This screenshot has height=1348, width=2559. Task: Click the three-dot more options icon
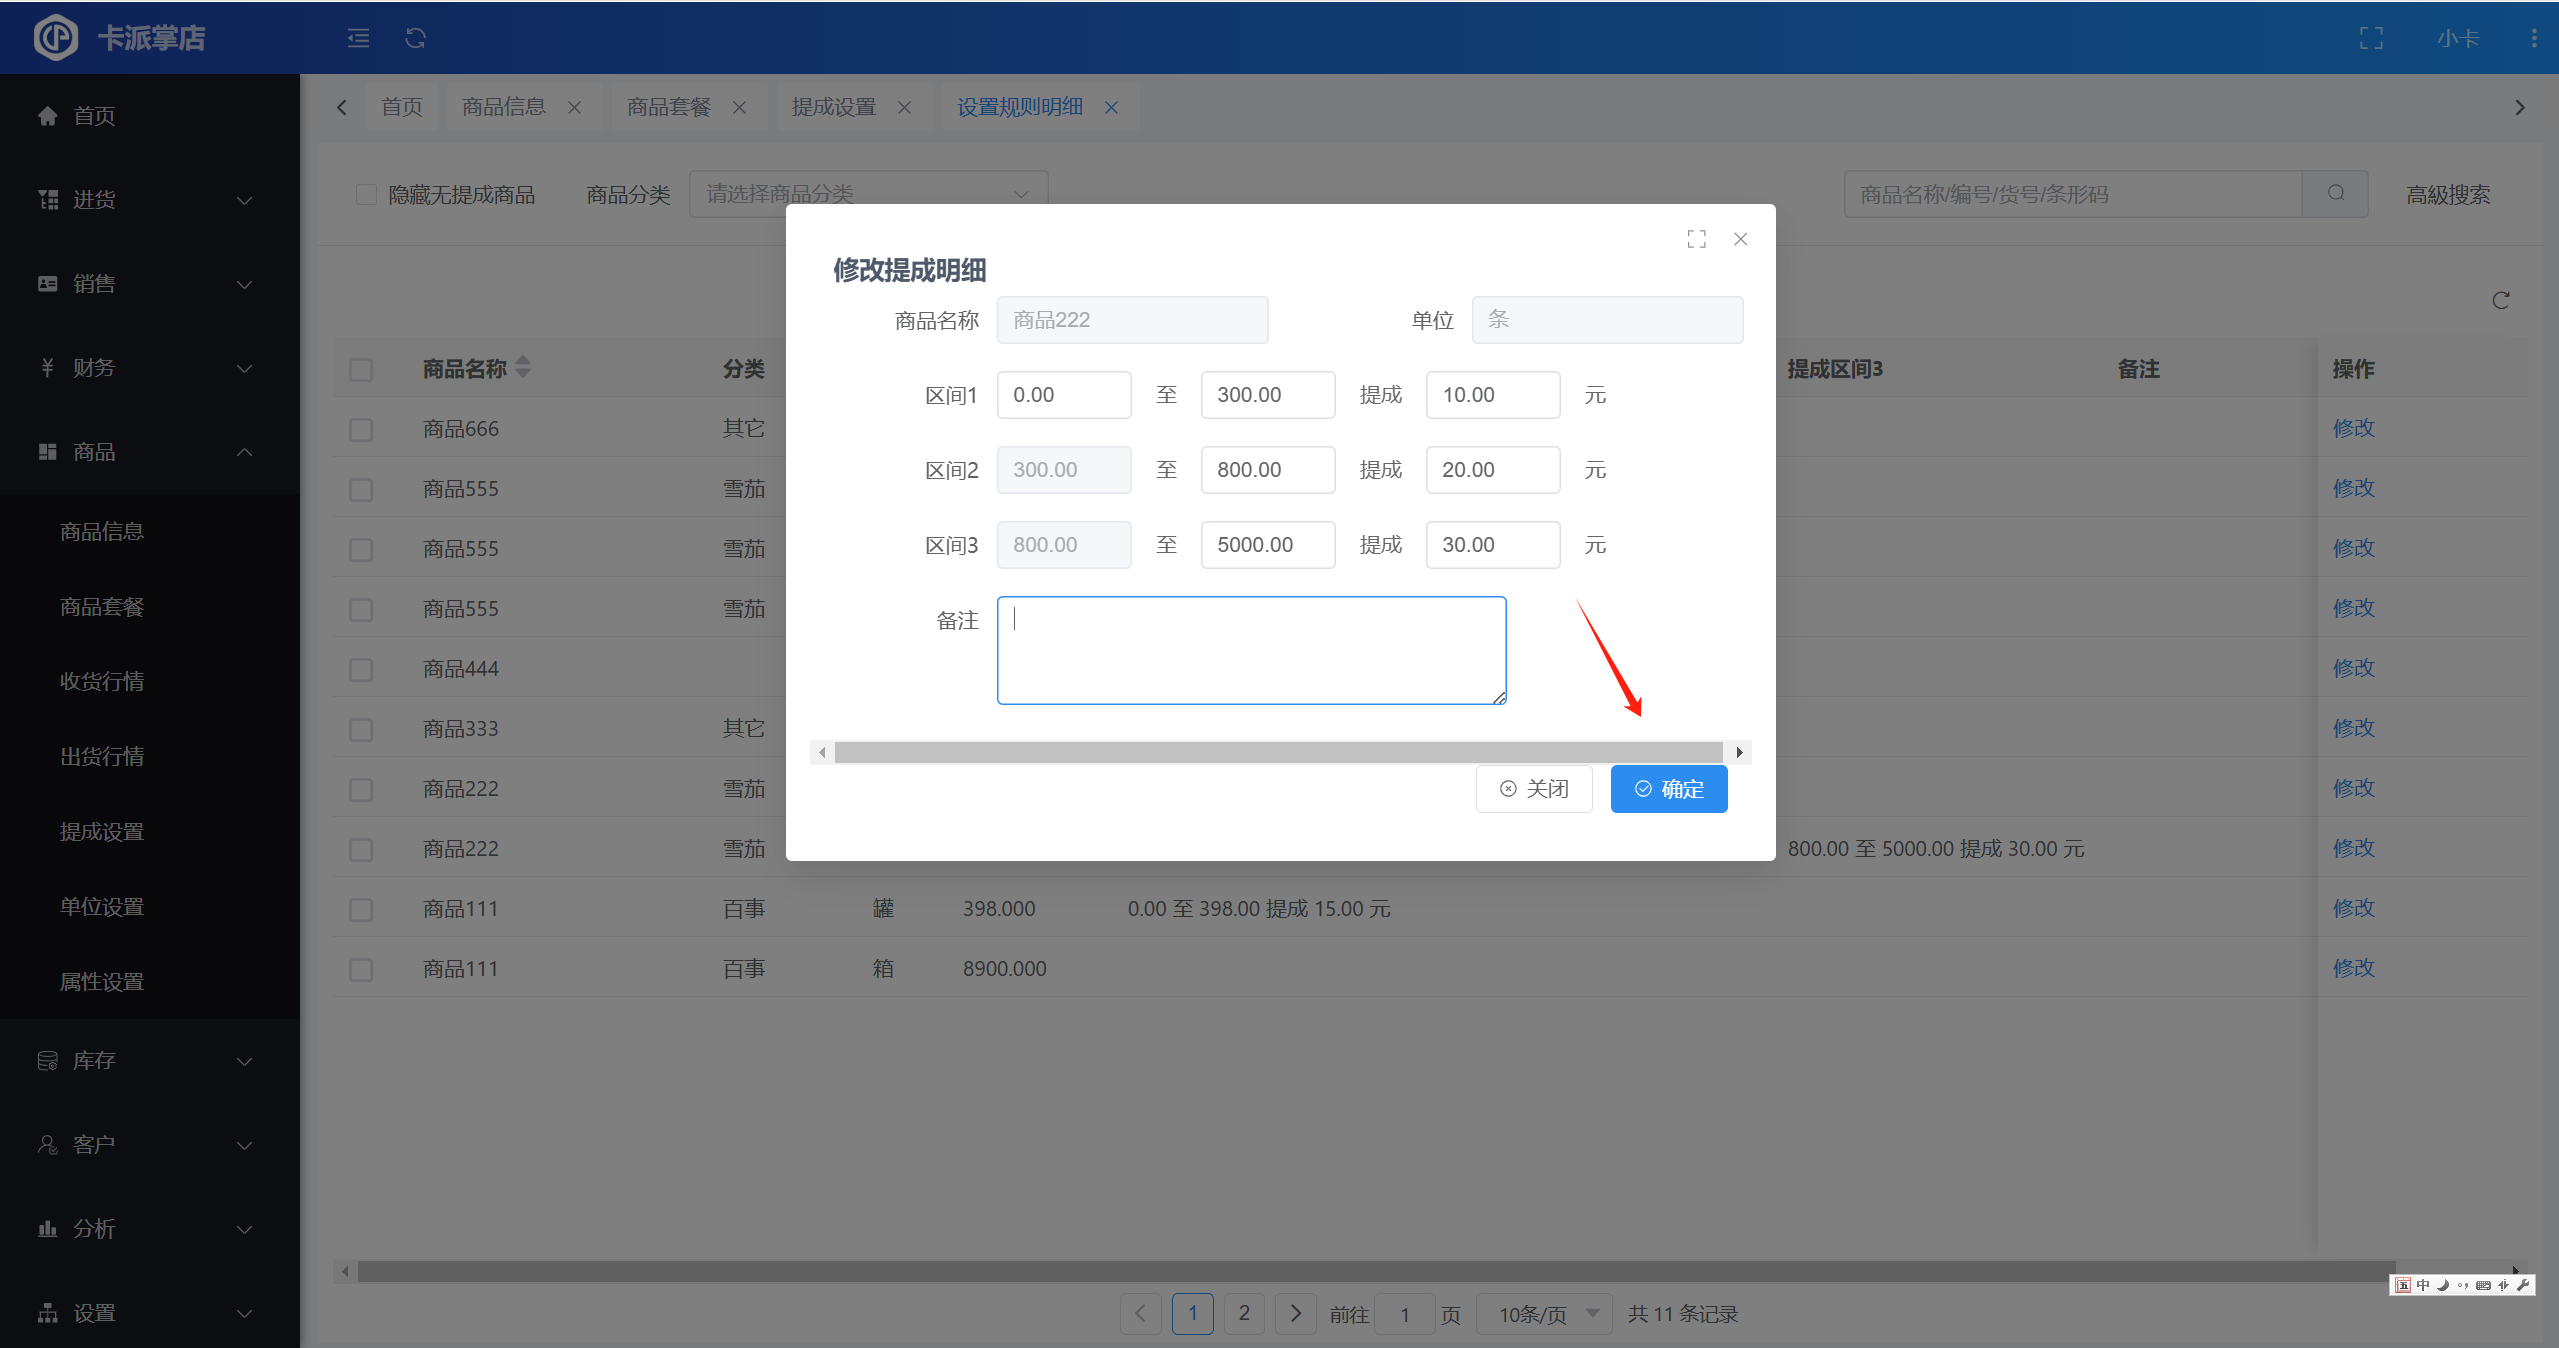pos(2533,38)
